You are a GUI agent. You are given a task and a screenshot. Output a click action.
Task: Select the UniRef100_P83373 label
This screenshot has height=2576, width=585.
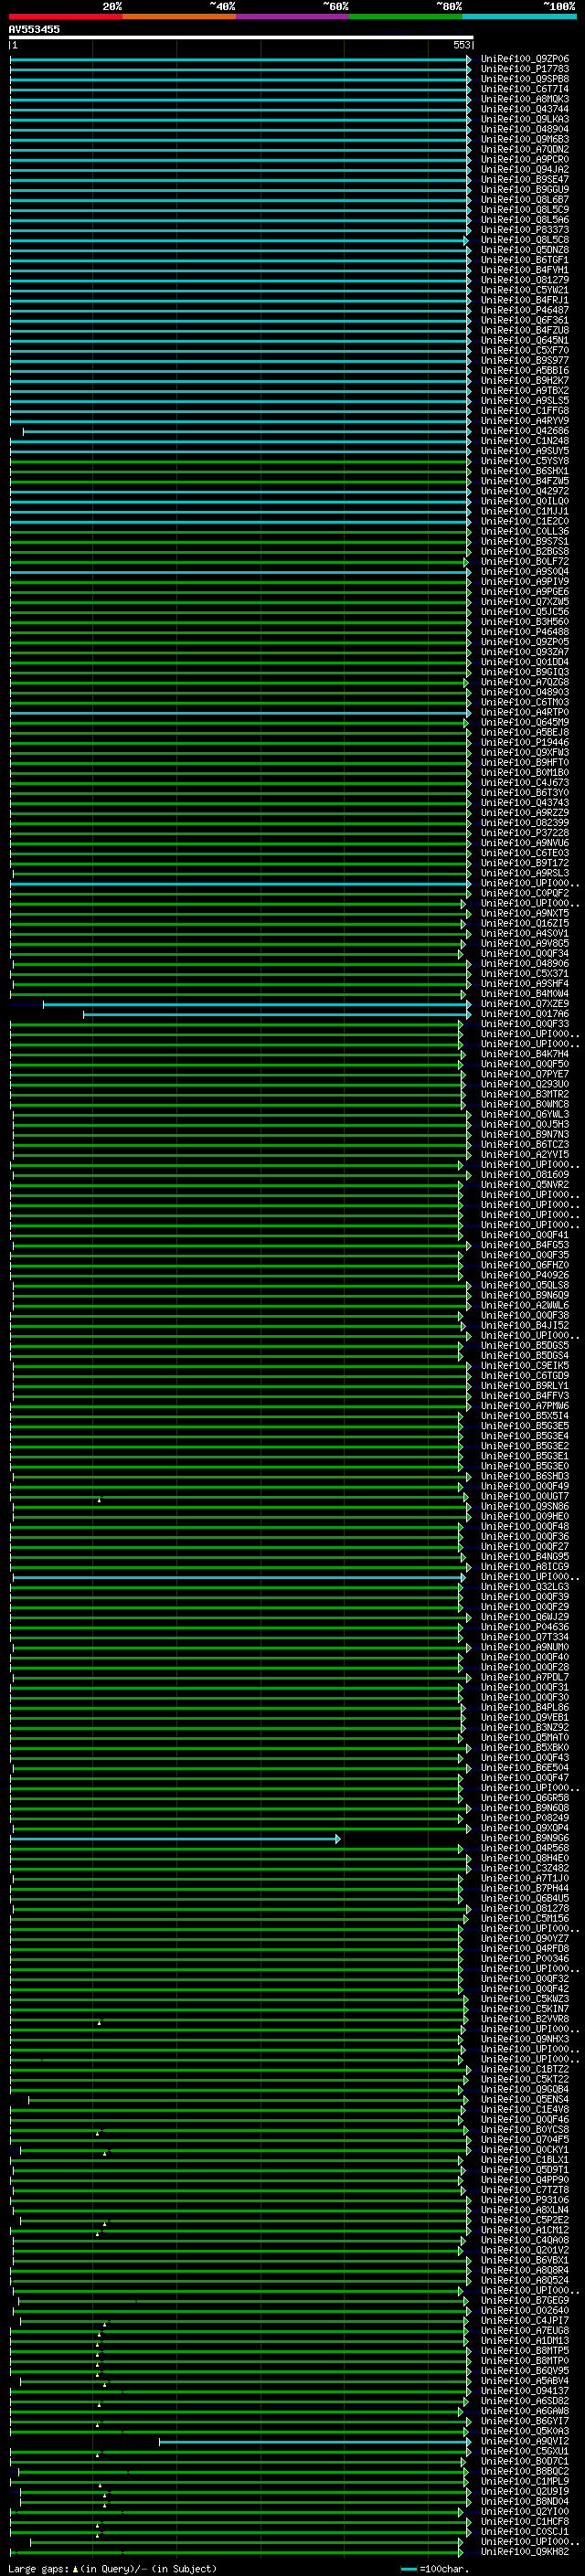pos(525,230)
